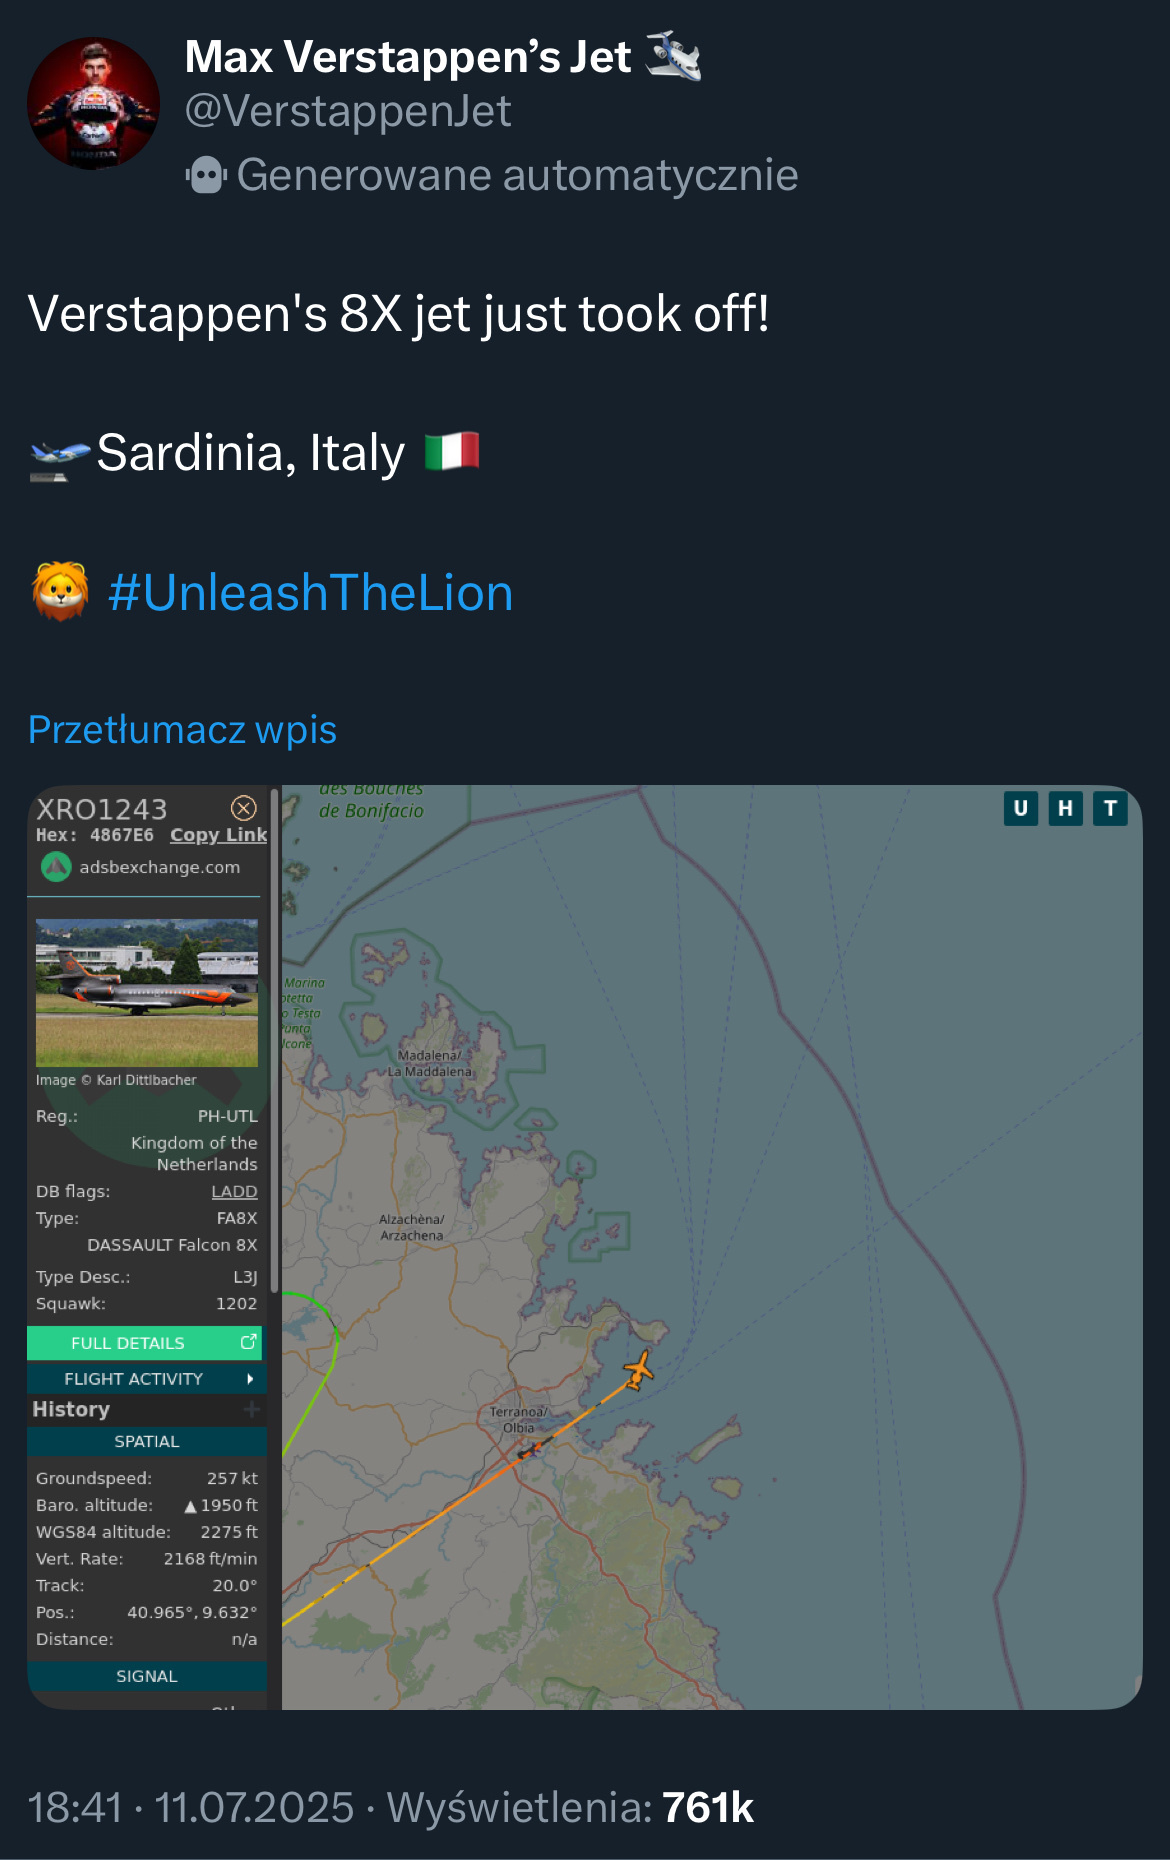Open the adsbexchange.com logo icon
This screenshot has width=1170, height=1860.
point(56,867)
